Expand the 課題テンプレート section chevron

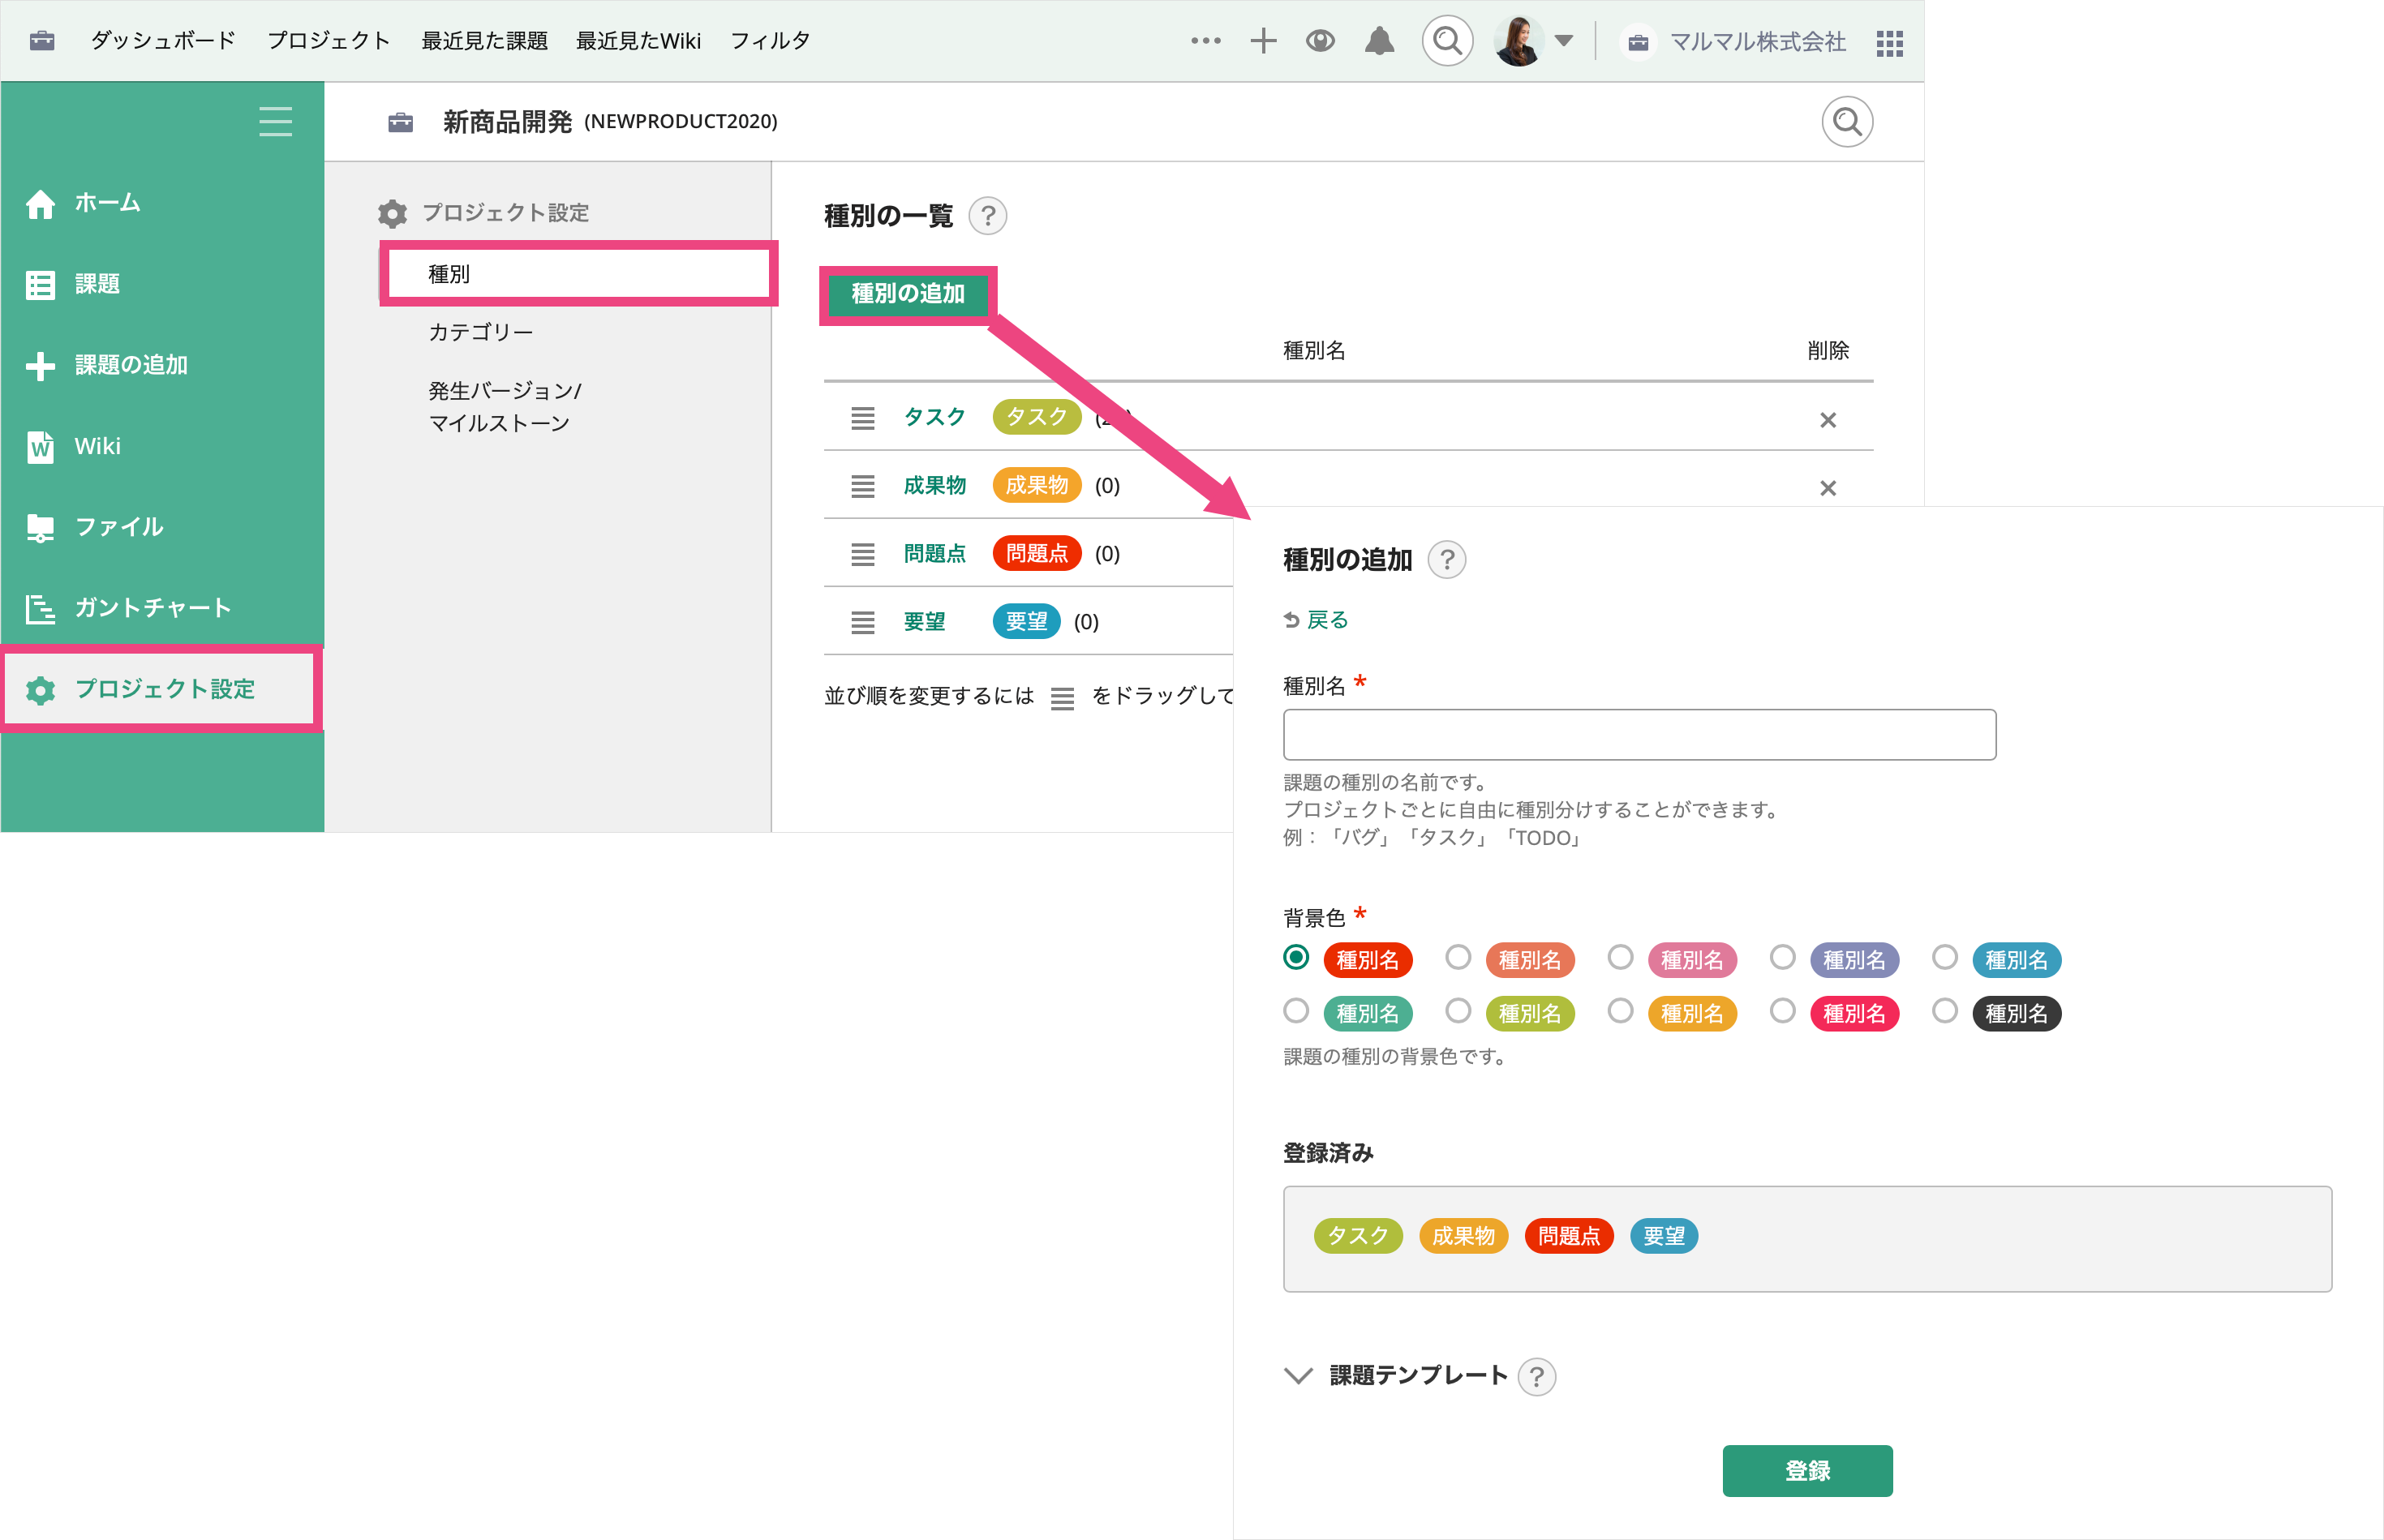click(x=1298, y=1376)
